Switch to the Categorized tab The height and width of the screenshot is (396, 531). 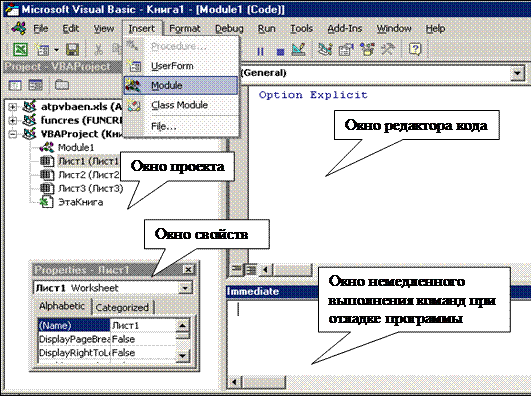pos(122,308)
